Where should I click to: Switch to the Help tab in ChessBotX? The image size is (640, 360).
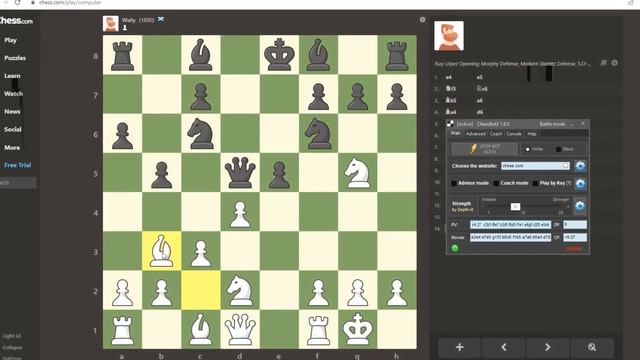[531, 133]
